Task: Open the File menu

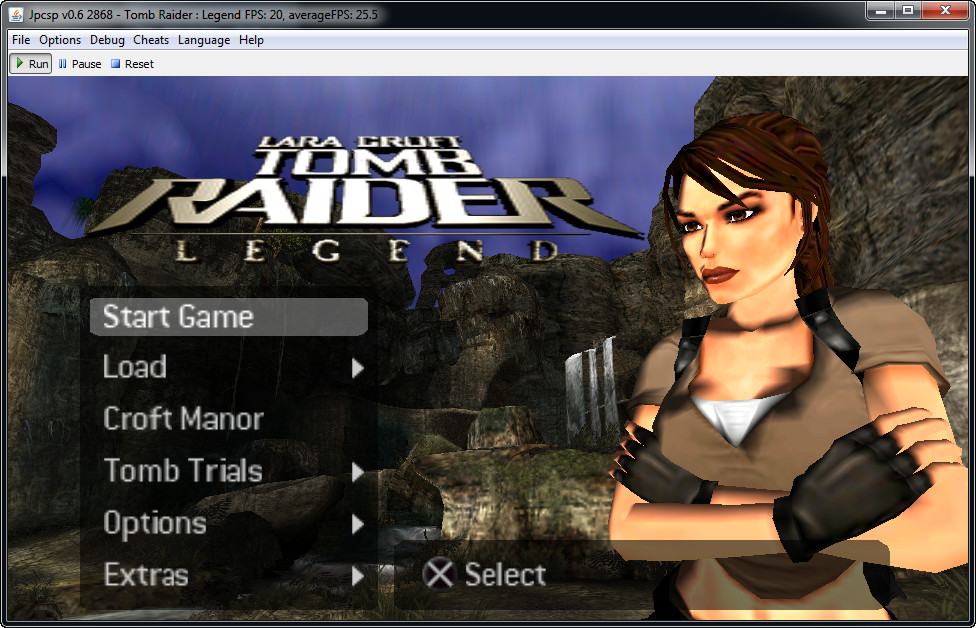Action: point(21,40)
